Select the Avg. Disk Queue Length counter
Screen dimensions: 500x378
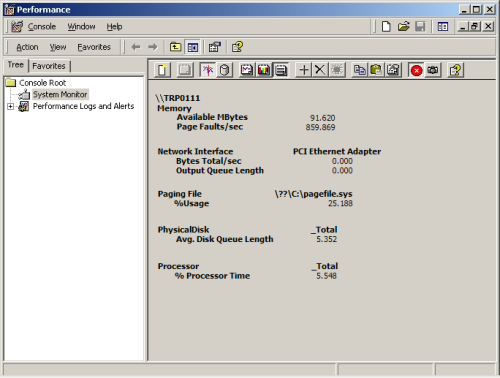tap(225, 239)
